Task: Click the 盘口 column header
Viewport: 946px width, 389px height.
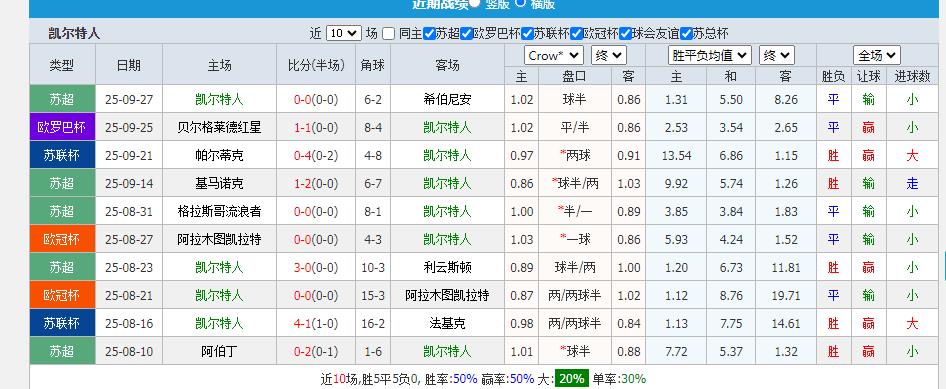Action: 574,77
